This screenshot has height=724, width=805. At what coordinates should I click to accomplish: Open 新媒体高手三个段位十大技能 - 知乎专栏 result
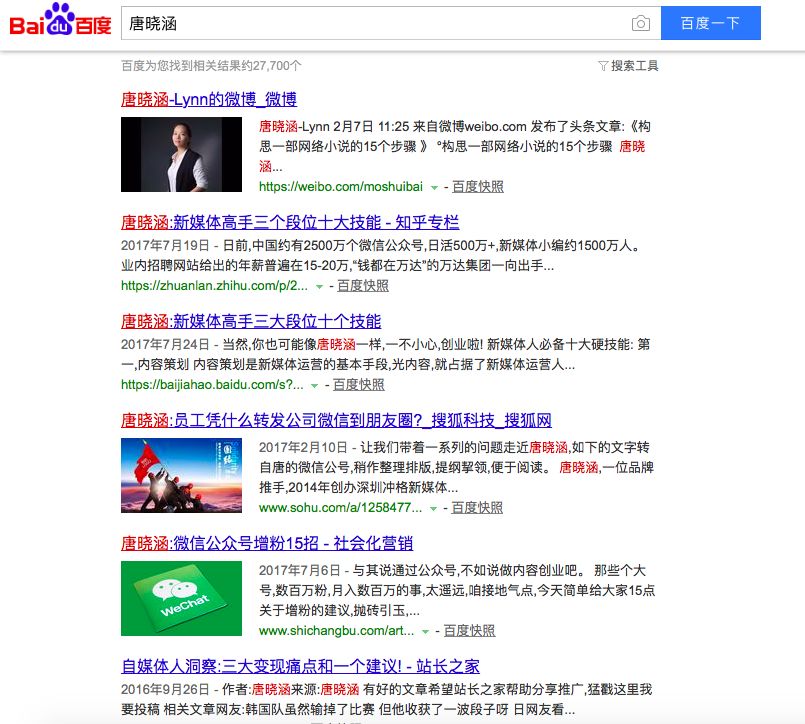click(x=290, y=222)
